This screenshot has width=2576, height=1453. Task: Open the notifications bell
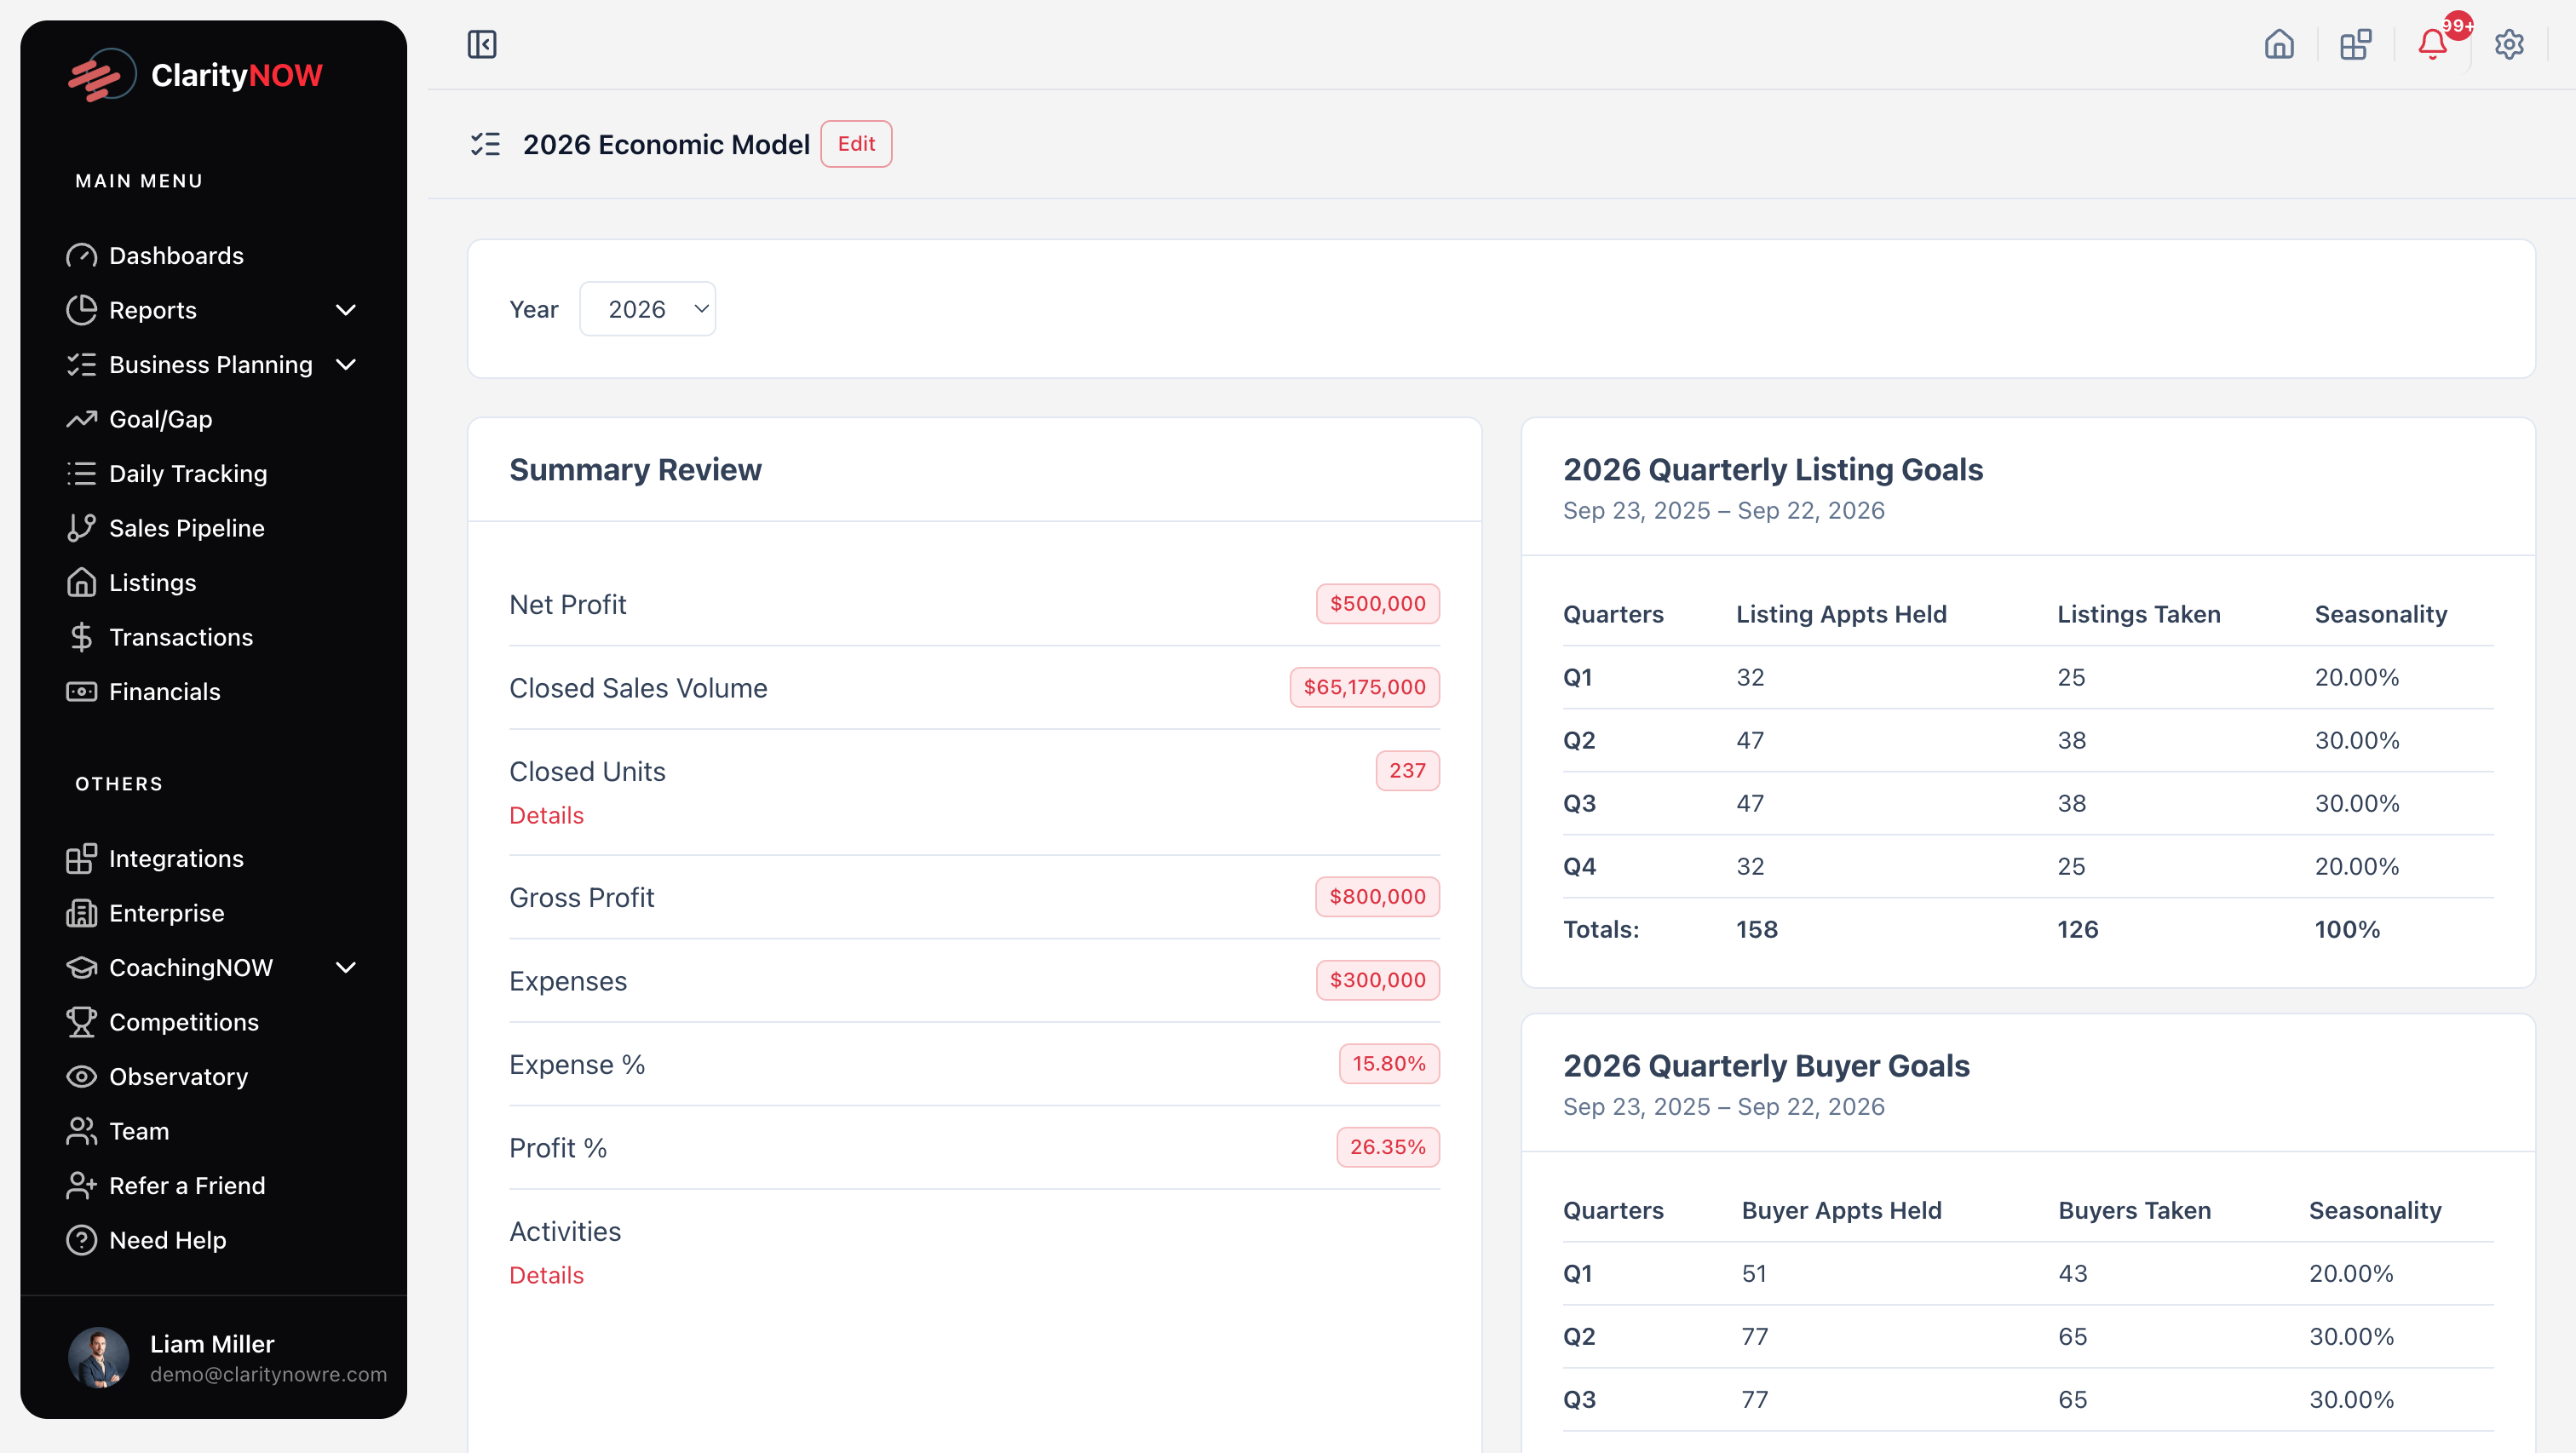click(2432, 44)
